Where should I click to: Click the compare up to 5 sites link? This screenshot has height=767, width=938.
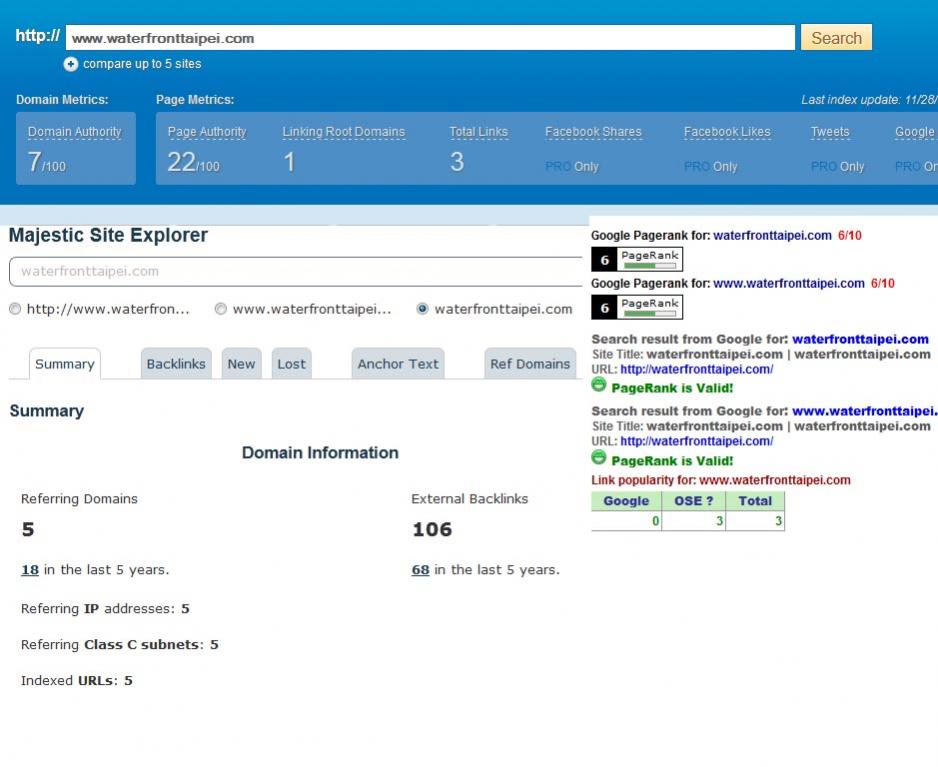click(x=142, y=64)
